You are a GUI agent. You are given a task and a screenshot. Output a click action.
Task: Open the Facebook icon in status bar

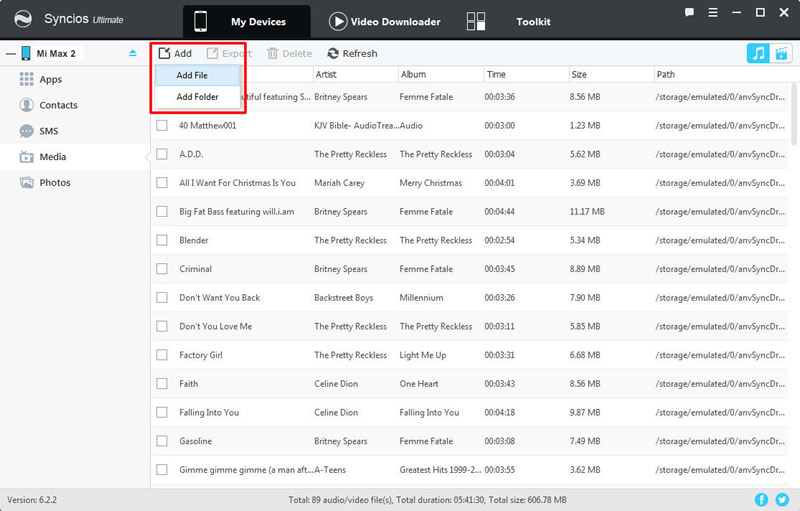(x=761, y=500)
